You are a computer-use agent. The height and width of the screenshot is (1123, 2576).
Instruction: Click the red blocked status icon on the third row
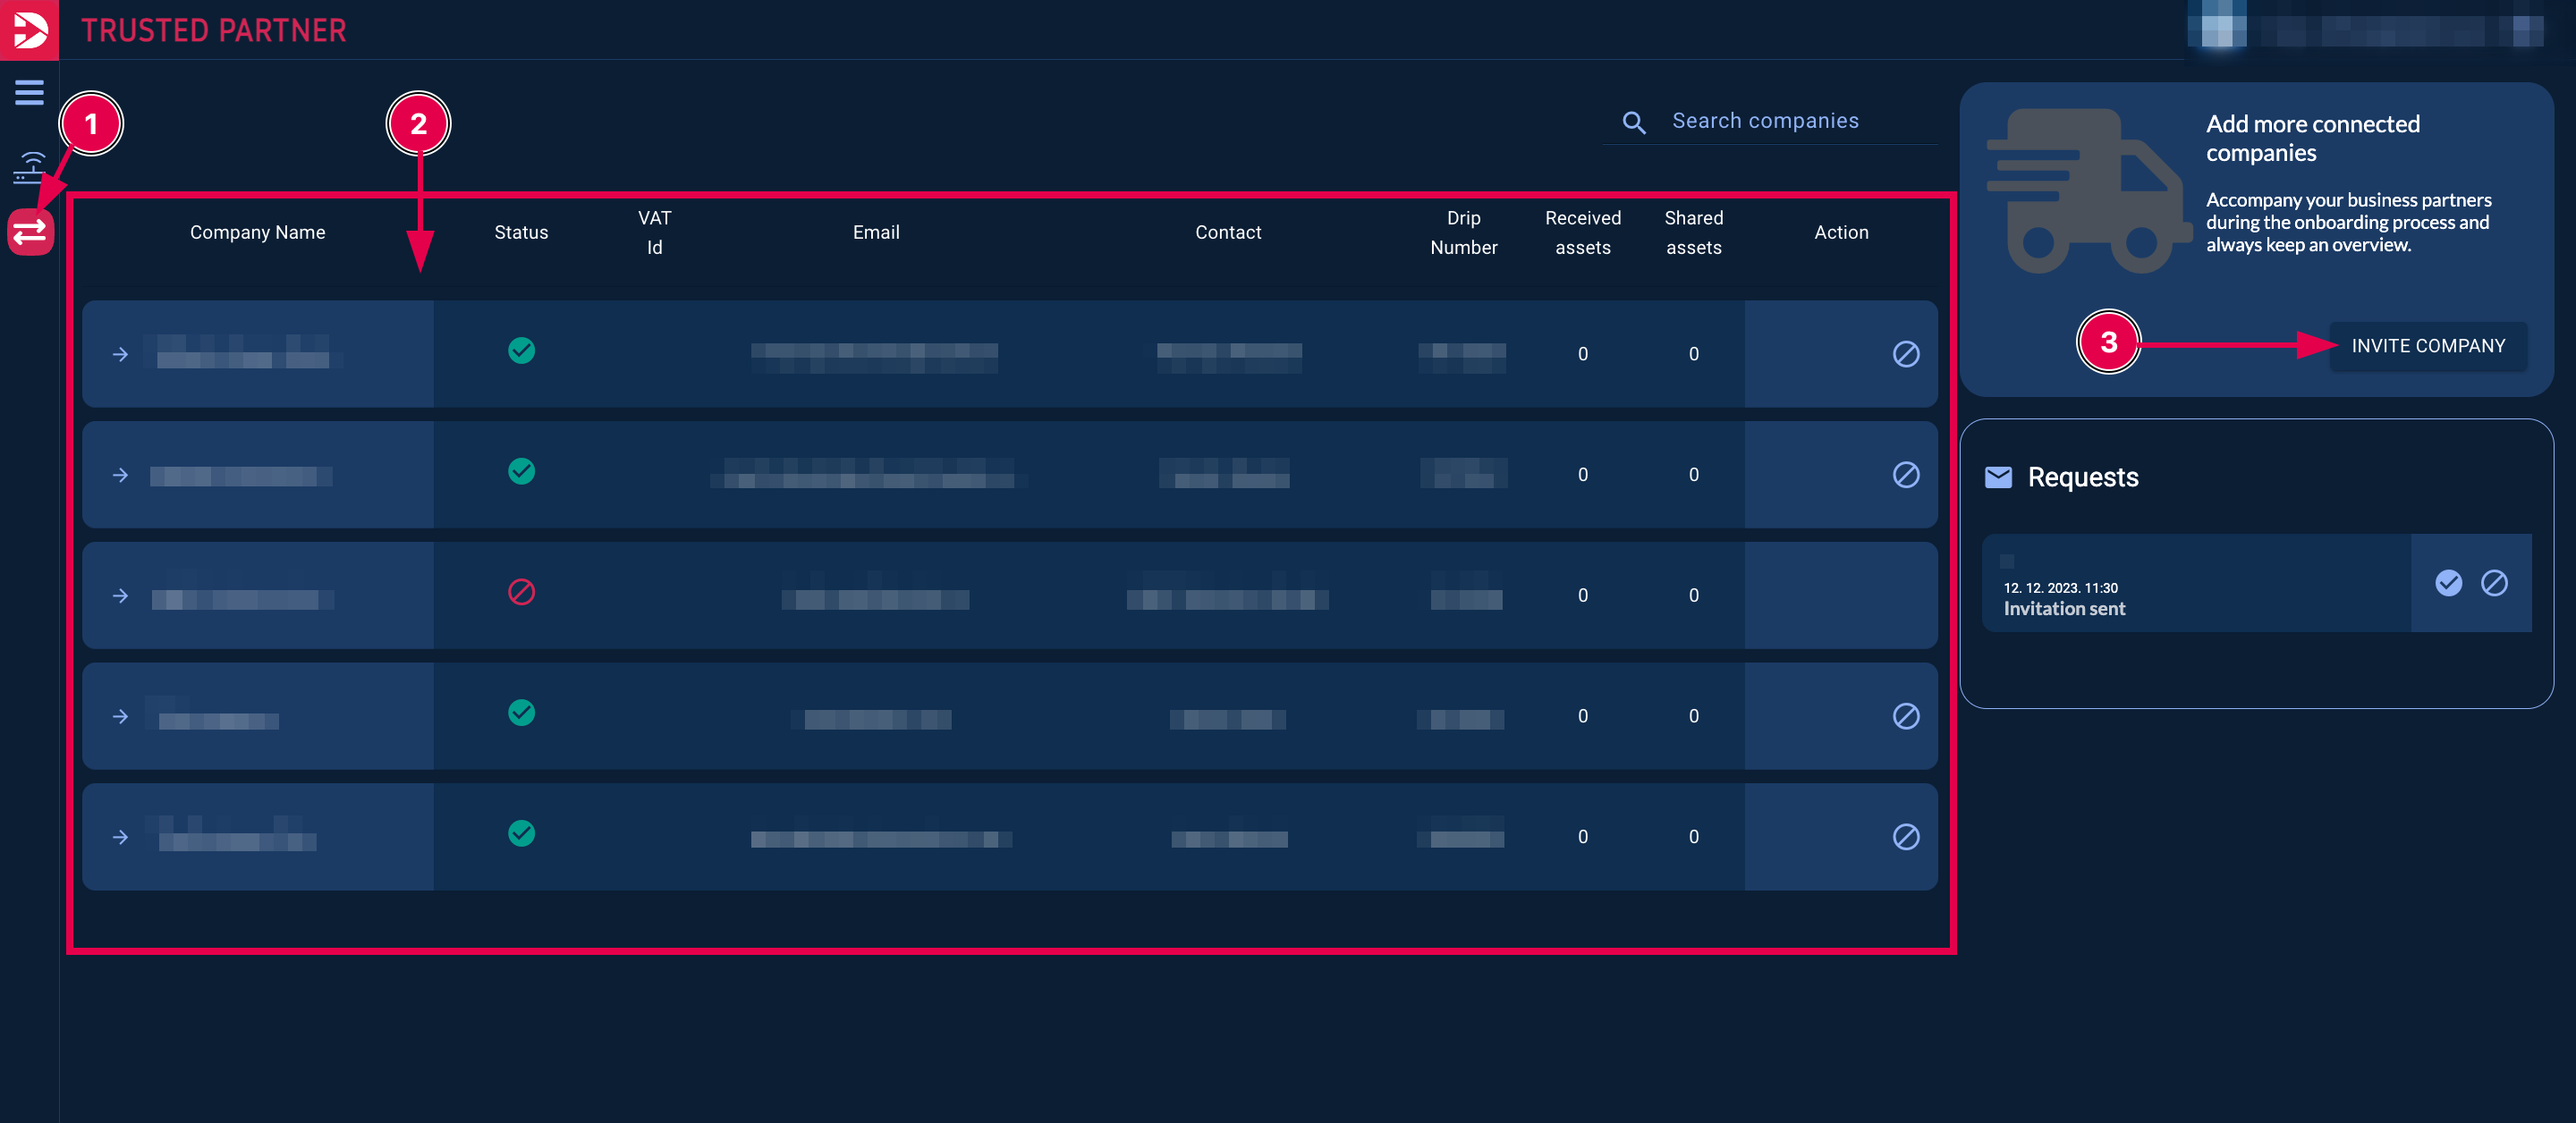tap(521, 592)
